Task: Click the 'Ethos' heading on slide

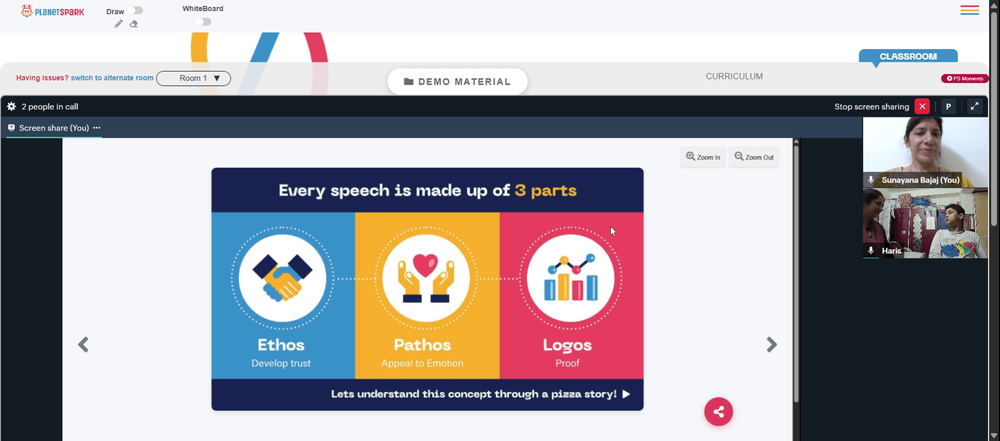Action: [281, 345]
